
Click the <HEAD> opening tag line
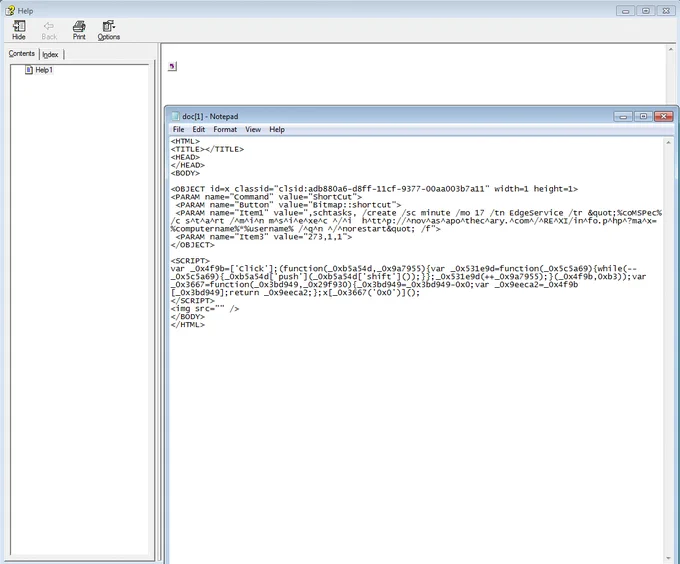185,157
